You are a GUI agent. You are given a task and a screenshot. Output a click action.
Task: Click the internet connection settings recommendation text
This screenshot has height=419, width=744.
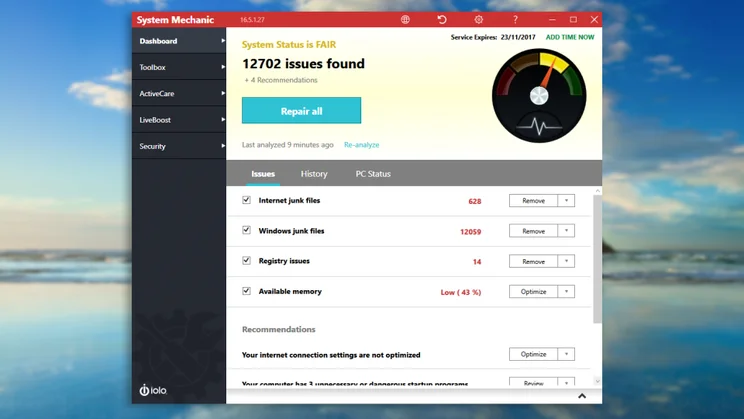(331, 355)
